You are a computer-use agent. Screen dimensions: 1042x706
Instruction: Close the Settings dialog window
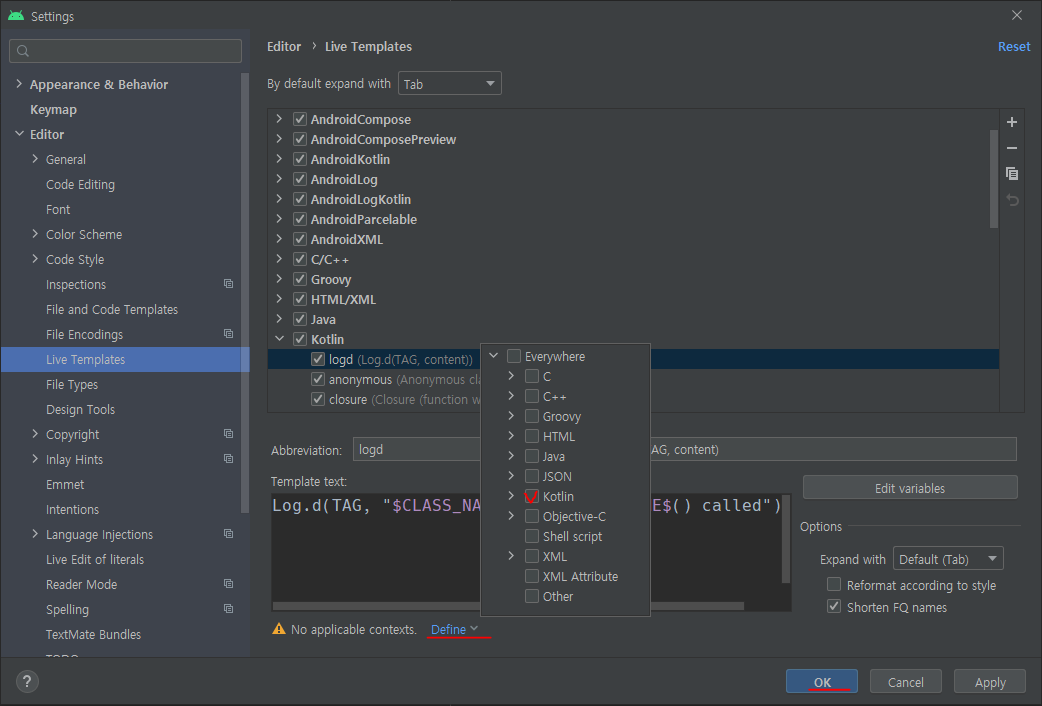[1017, 15]
